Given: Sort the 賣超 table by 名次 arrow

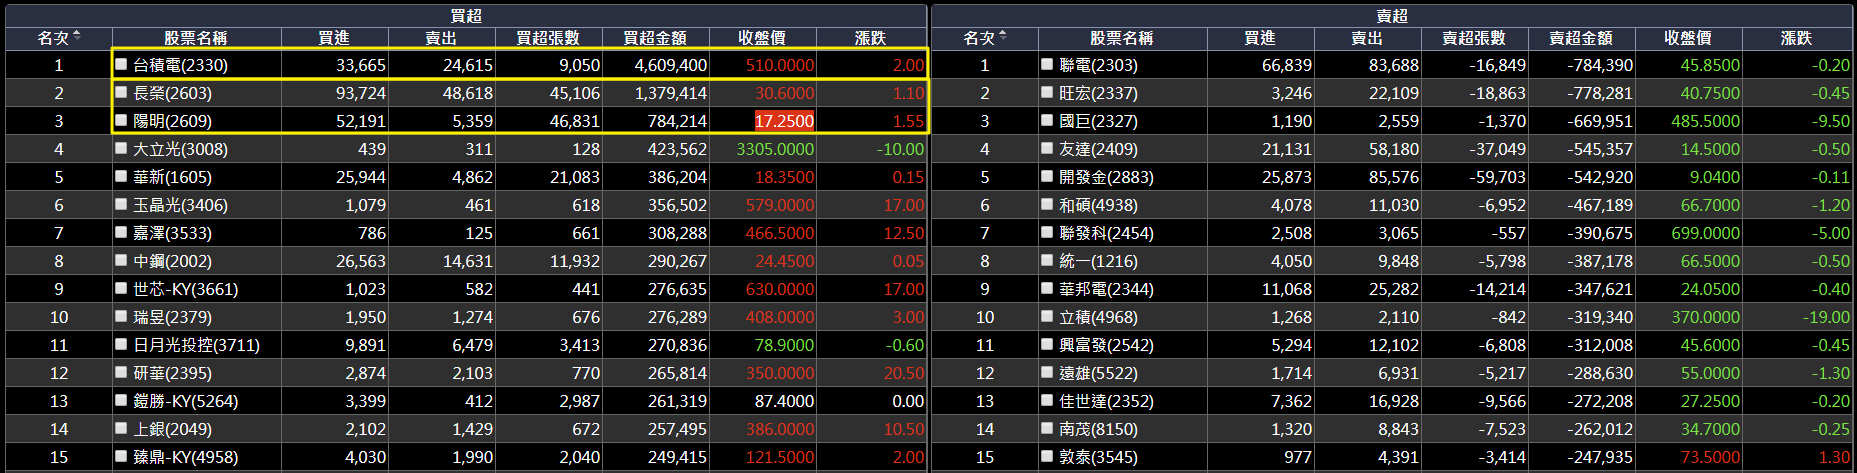Looking at the screenshot, I should [1003, 37].
